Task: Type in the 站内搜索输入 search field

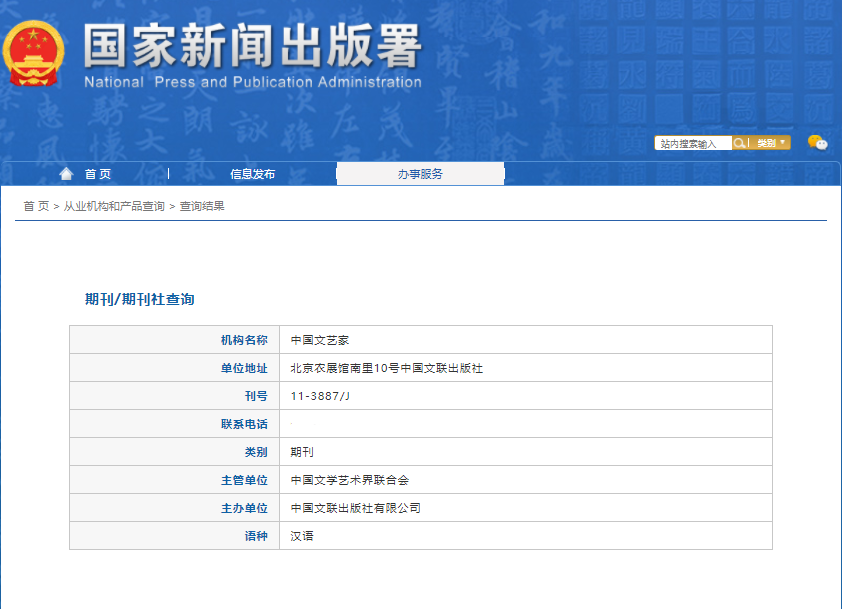Action: 693,144
